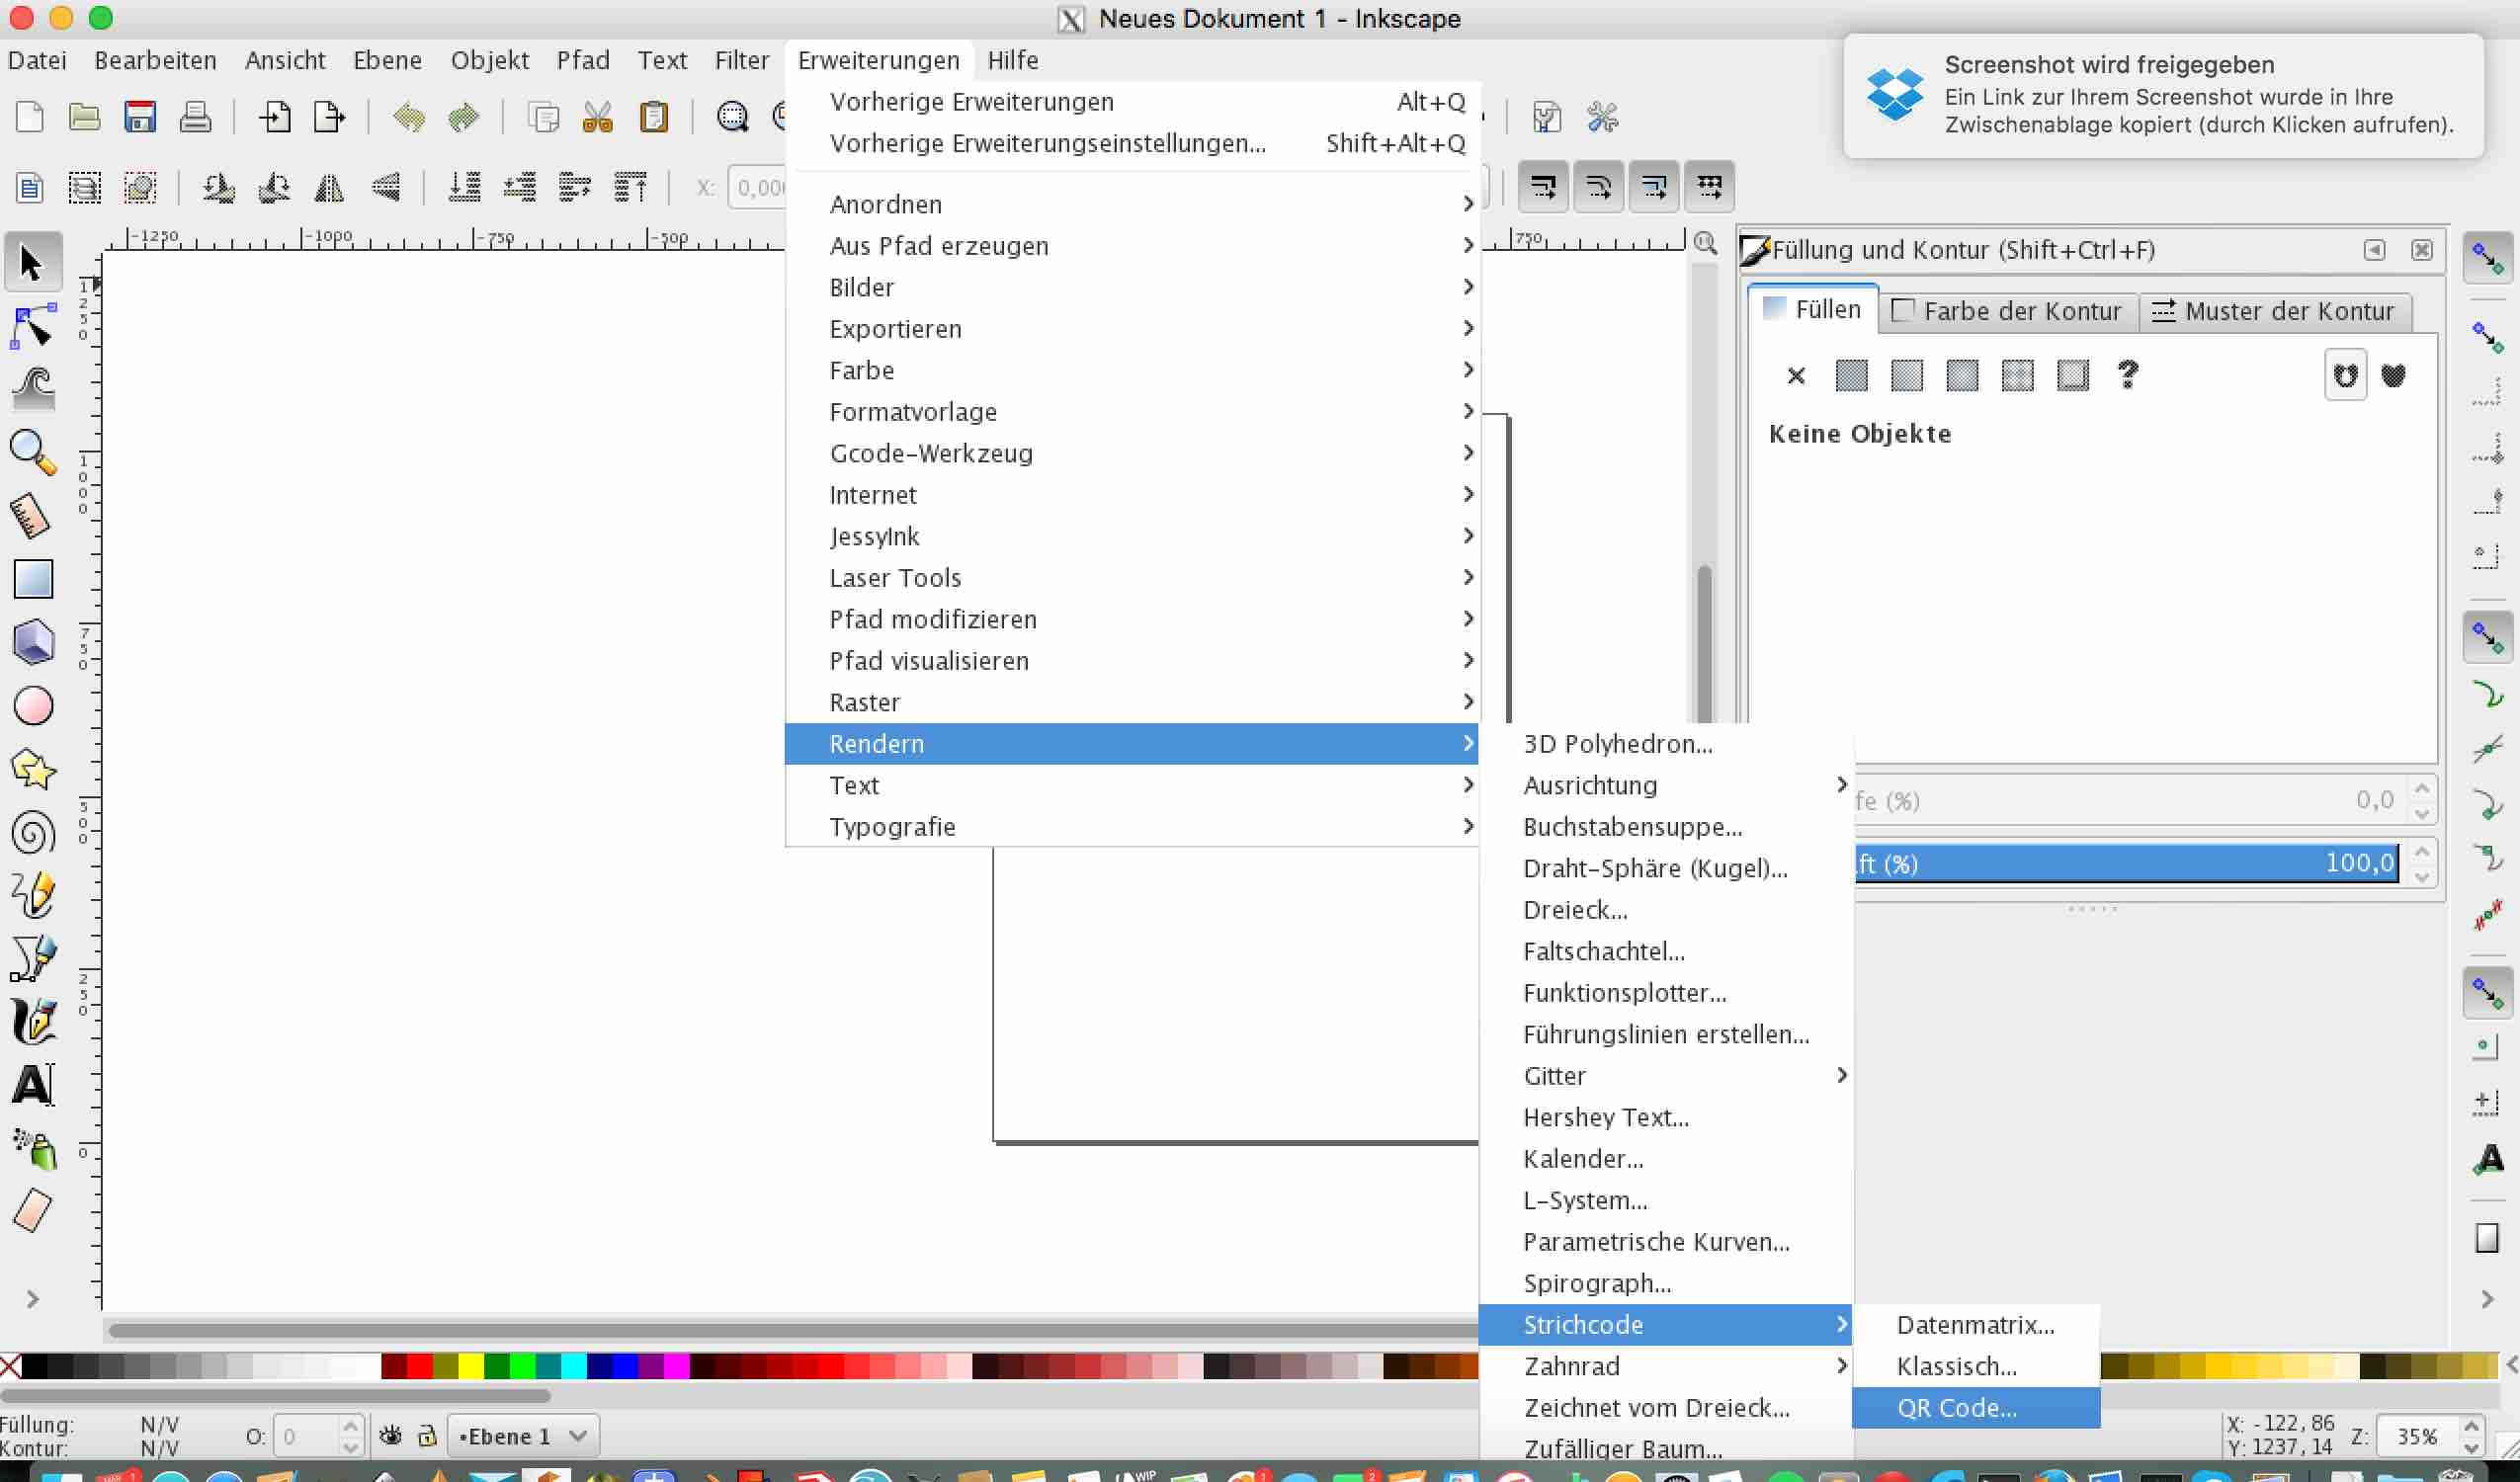
Task: Click the opacity 100,0 percent slider
Action: [2126, 863]
